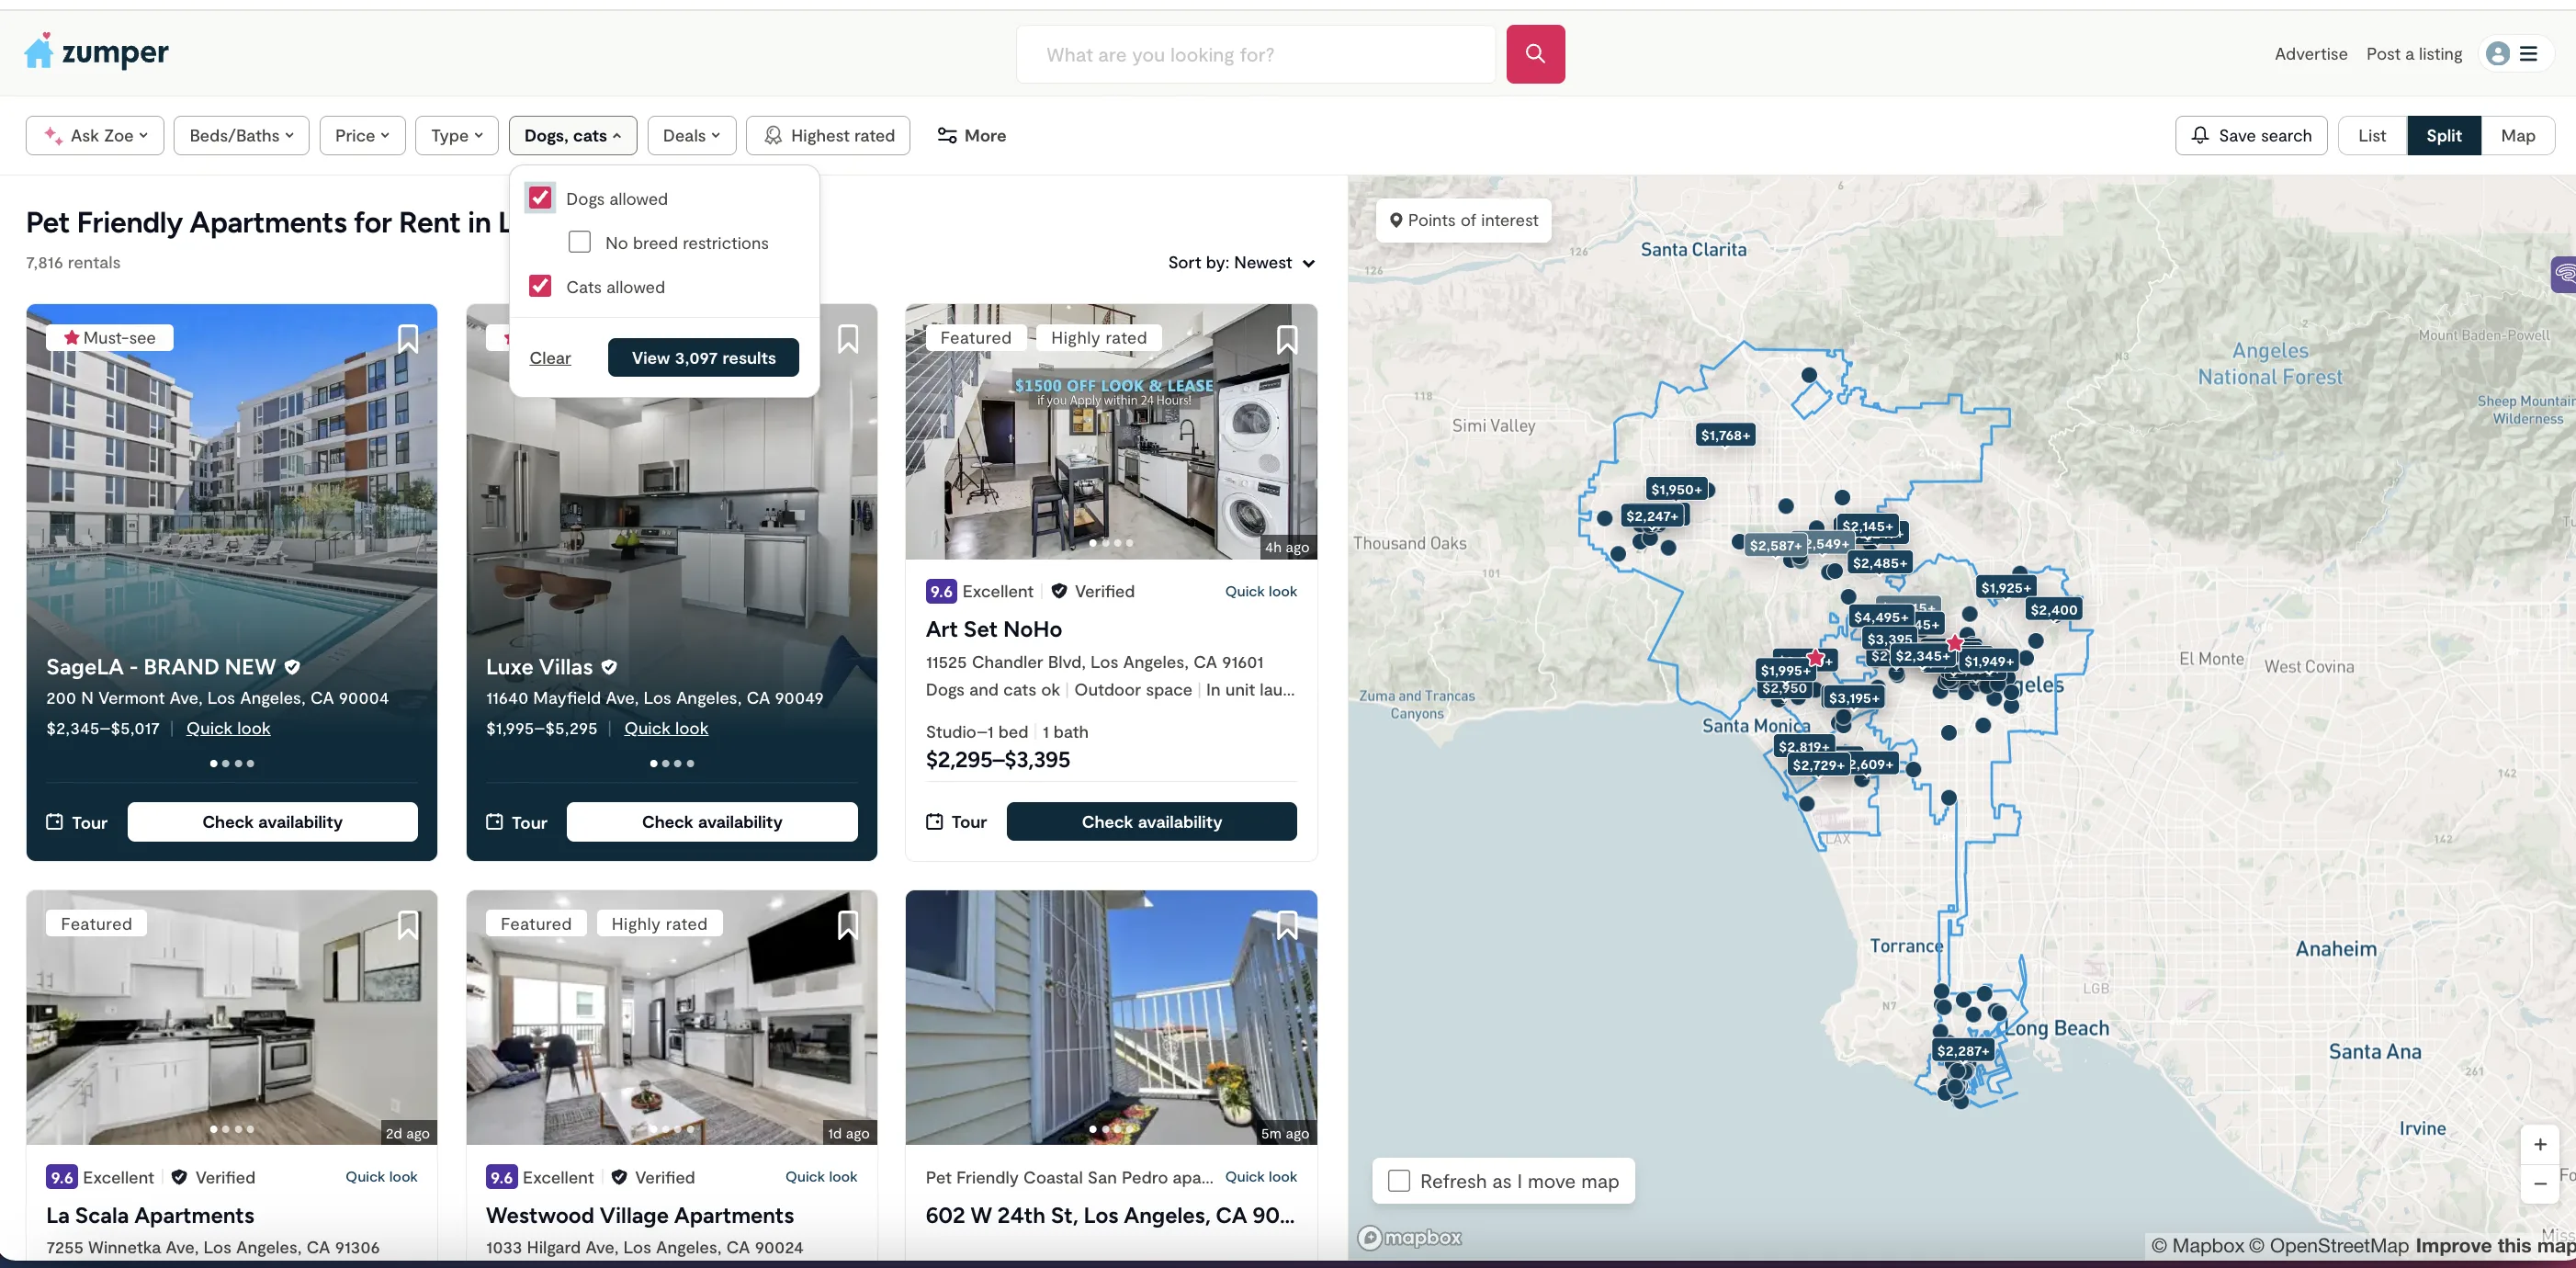Click the $2,400 map price marker
The width and height of the screenshot is (2576, 1268).
pos(2053,609)
